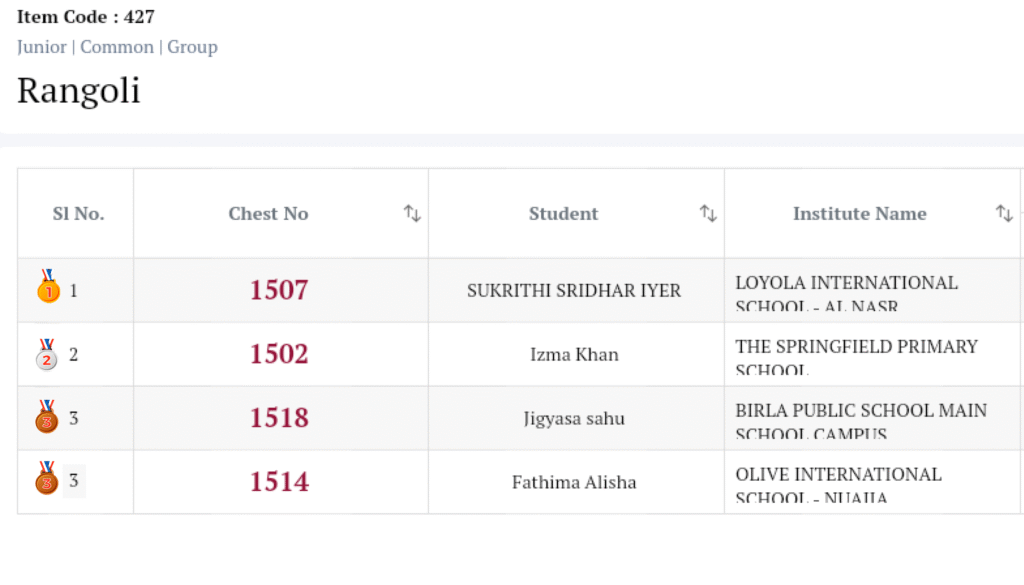Screen dimensions: 1024x585
Task: Click the bronze medal icon beside chest 1518
Action: 47,417
